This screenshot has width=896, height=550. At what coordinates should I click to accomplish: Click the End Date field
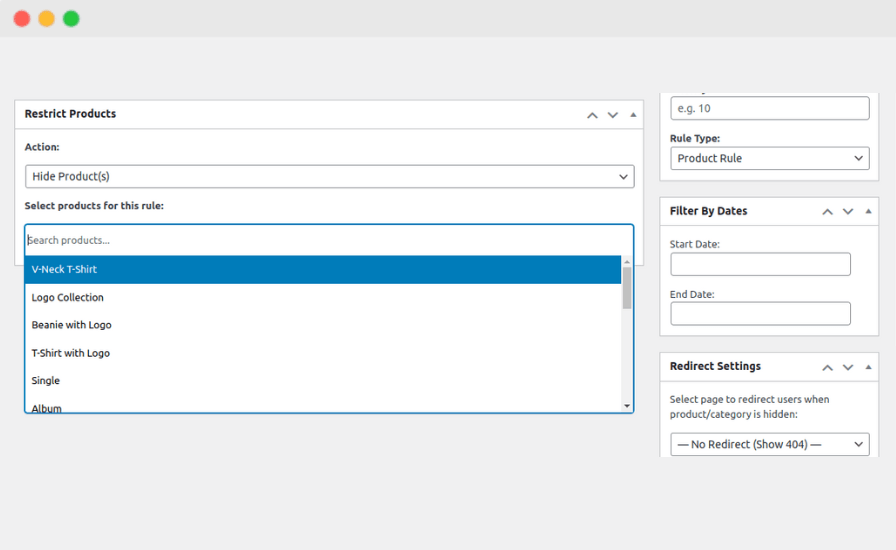click(760, 314)
